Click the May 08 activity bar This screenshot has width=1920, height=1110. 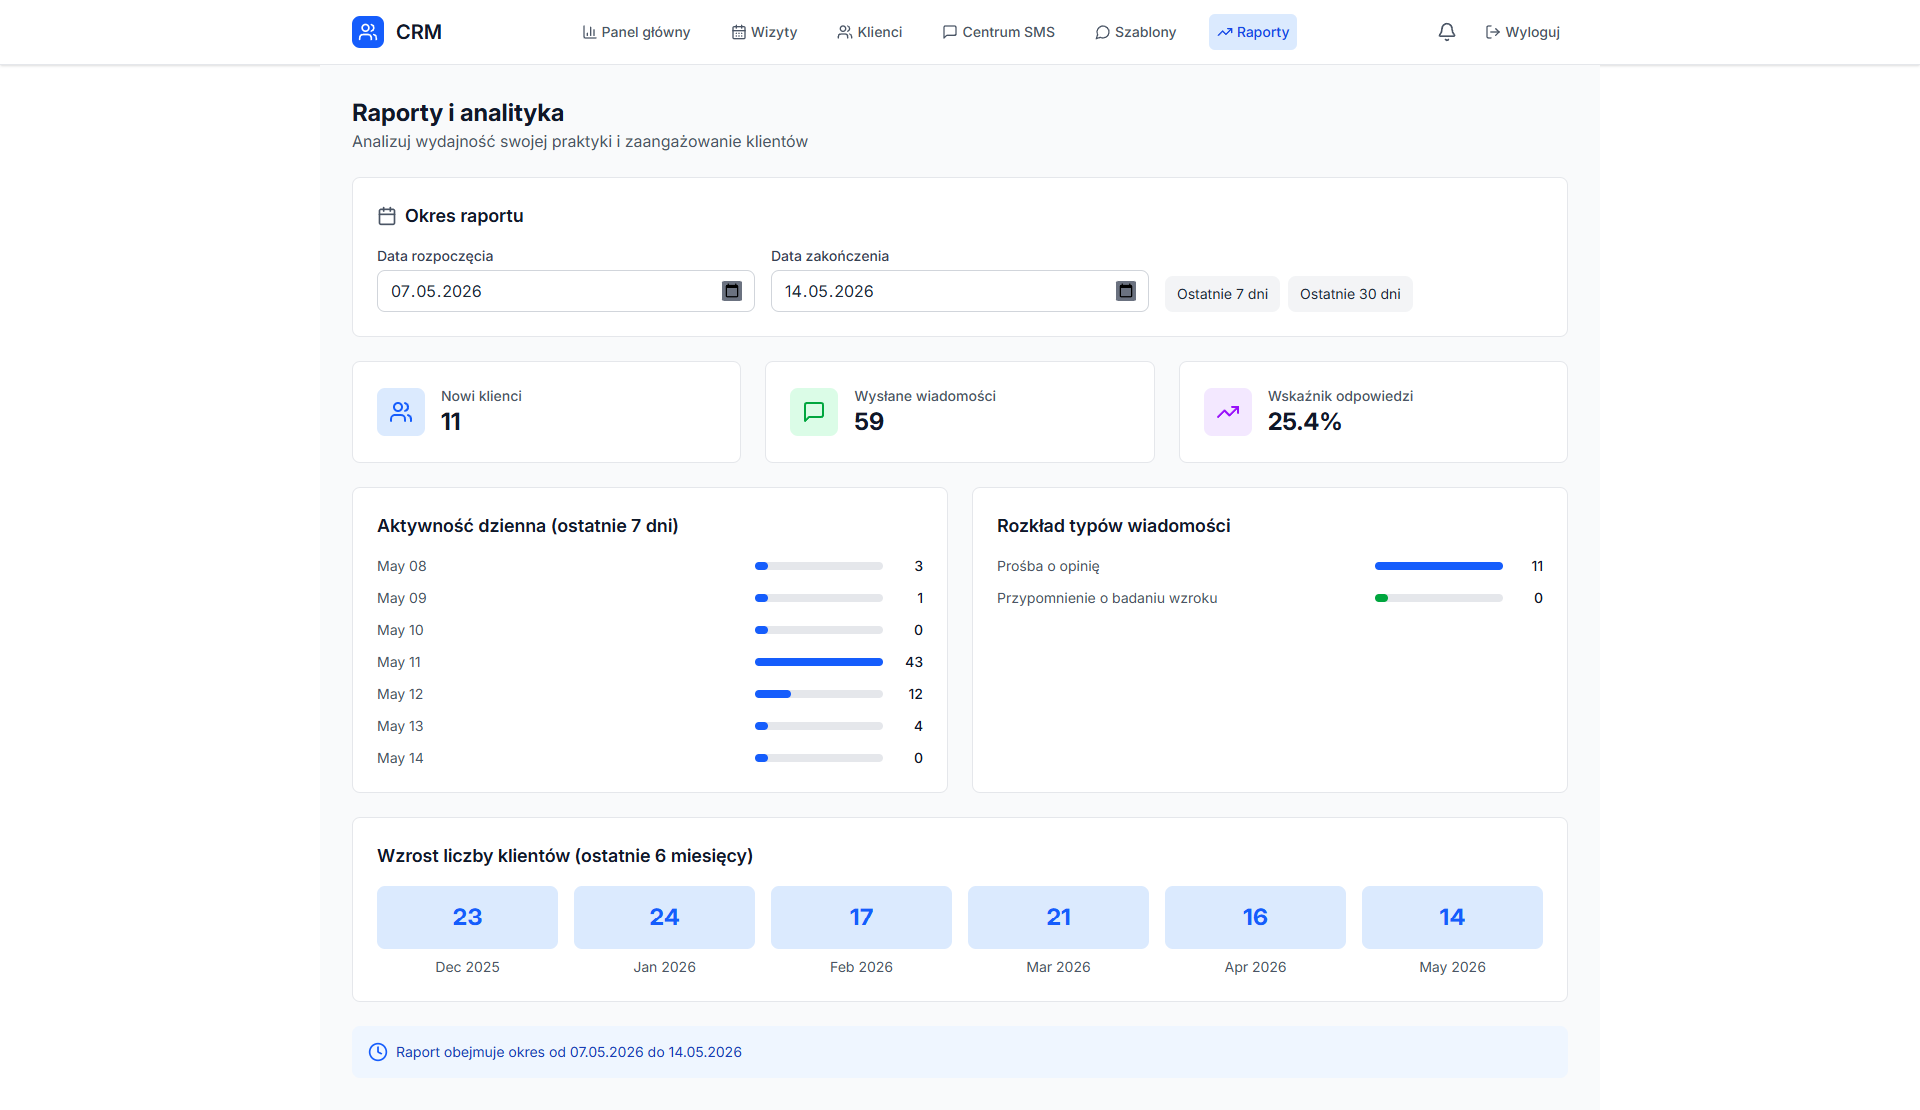pos(819,566)
